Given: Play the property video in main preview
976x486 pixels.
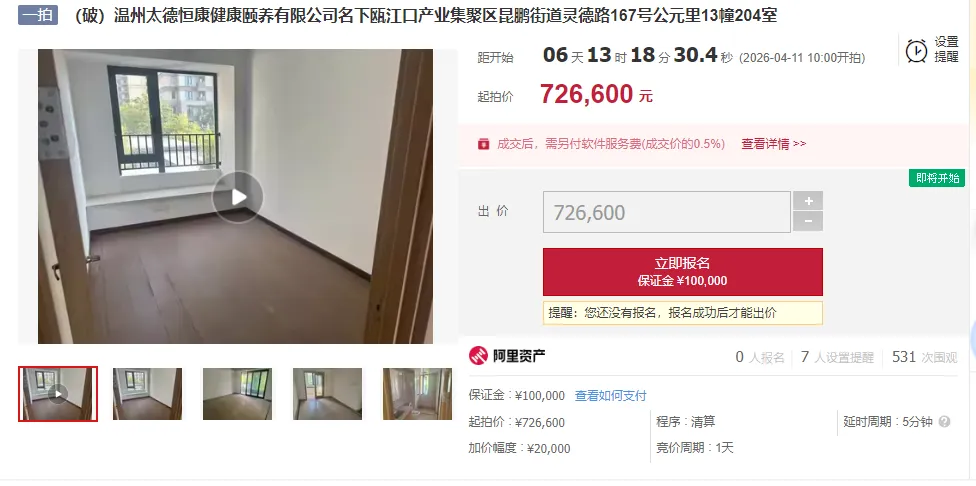Looking at the screenshot, I should [237, 197].
